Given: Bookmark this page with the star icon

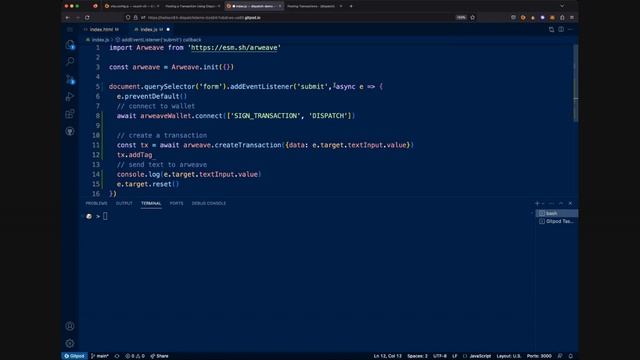Looking at the screenshot, I should tap(473, 18).
